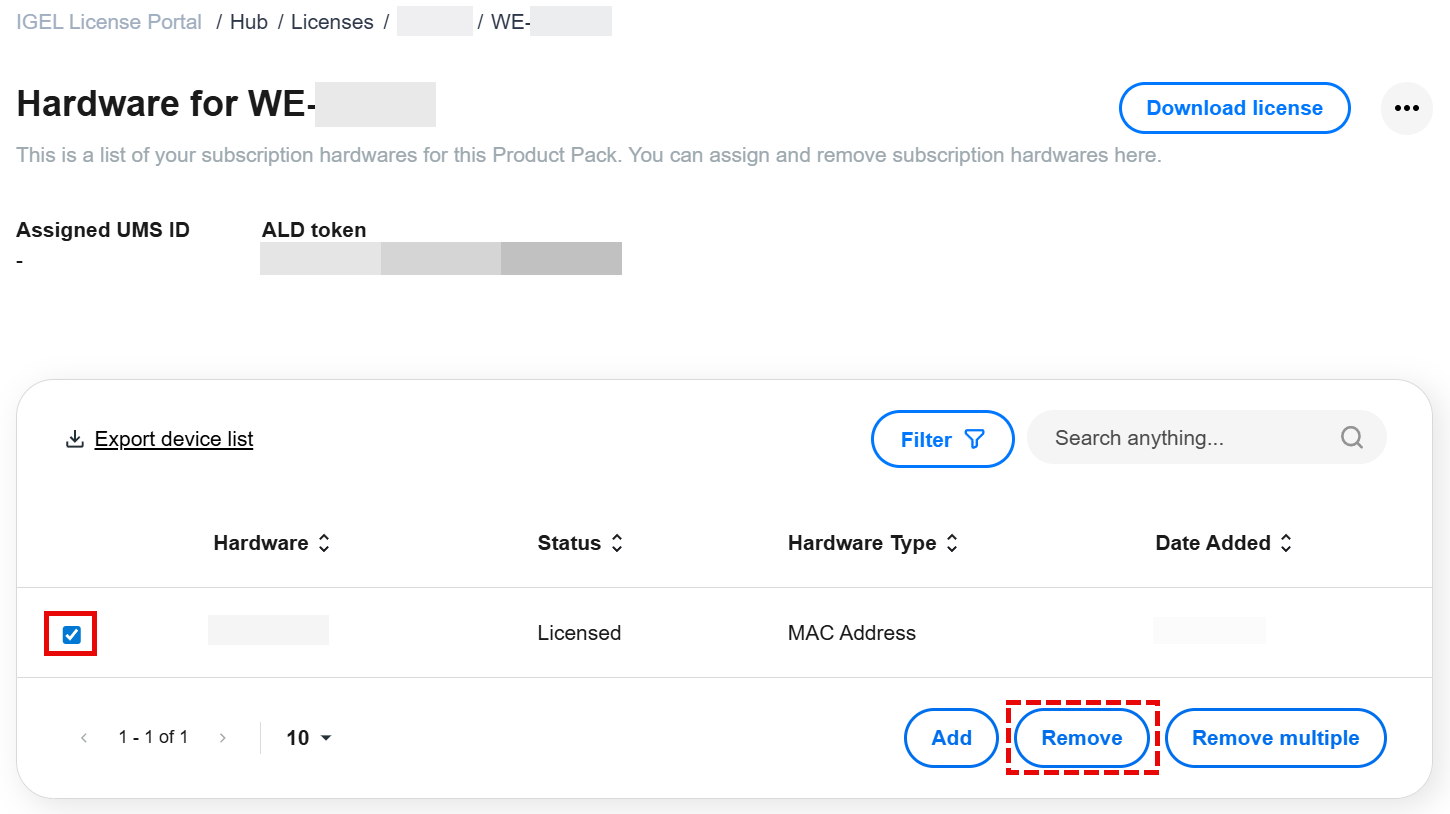Navigate to Hub breadcrumb
This screenshot has width=1450, height=814.
249,22
